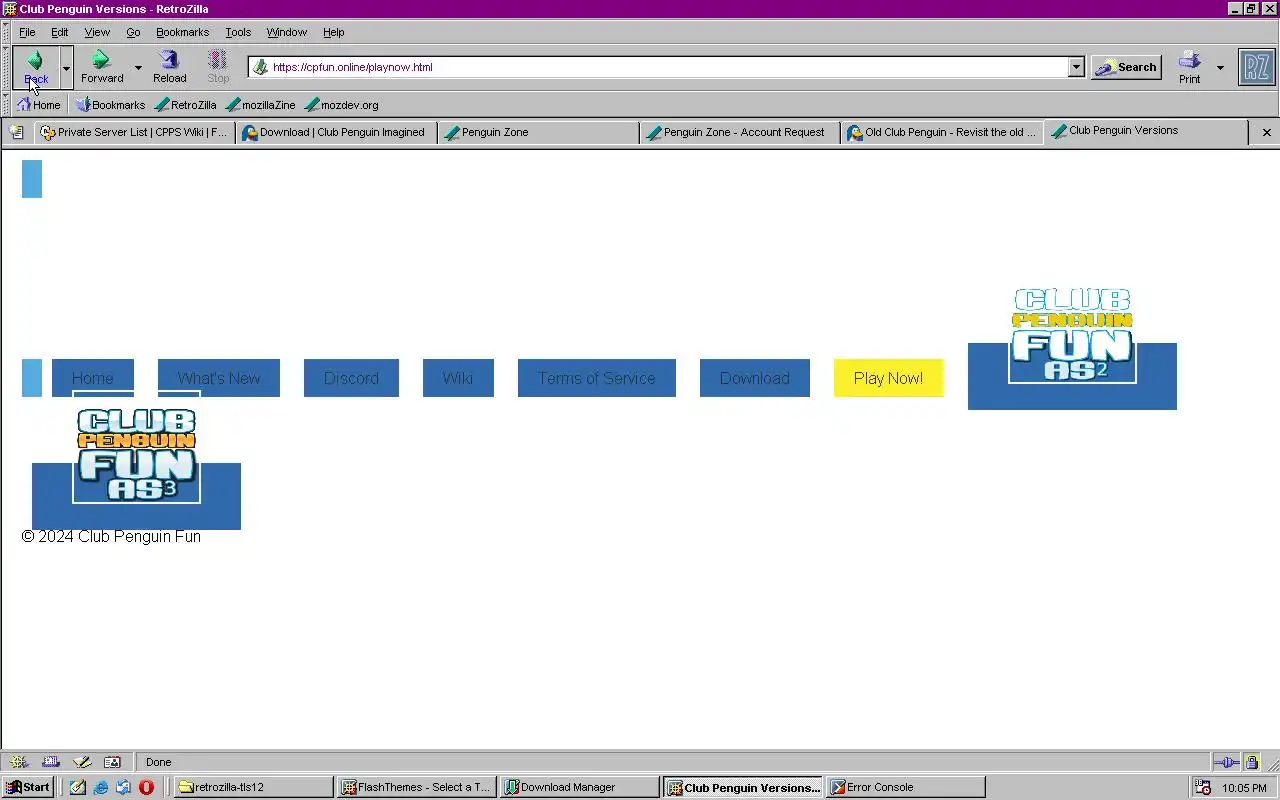Image resolution: width=1280 pixels, height=800 pixels.
Task: Reload the current page
Action: [x=169, y=67]
